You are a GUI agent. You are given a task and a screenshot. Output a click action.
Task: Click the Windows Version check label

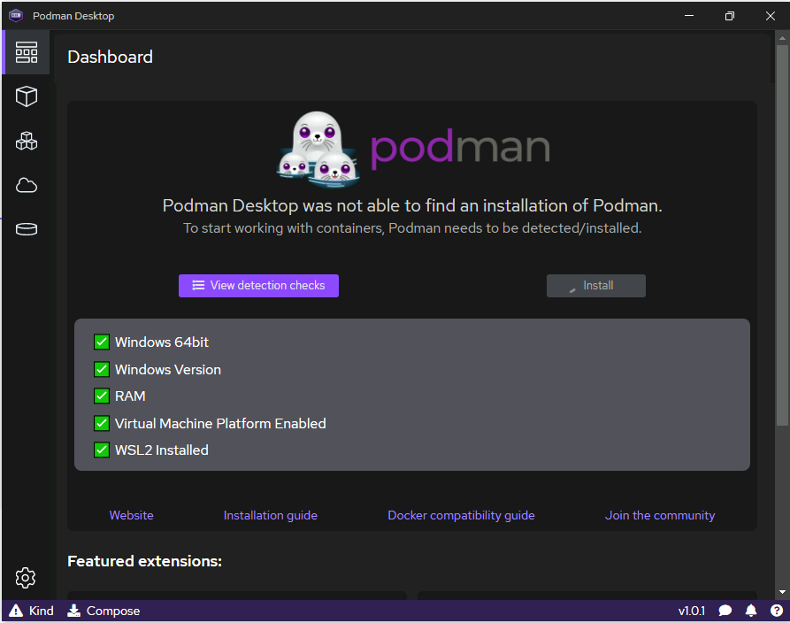tap(168, 370)
